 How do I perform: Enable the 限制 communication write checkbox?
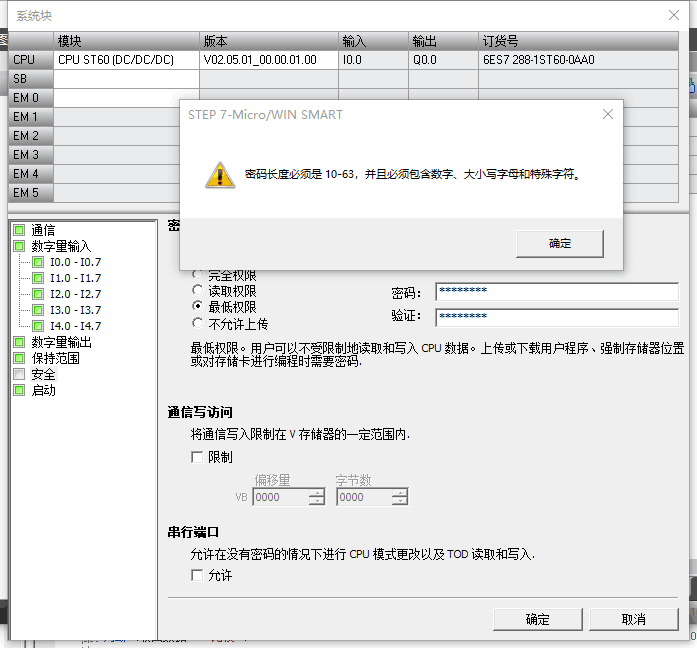197,457
